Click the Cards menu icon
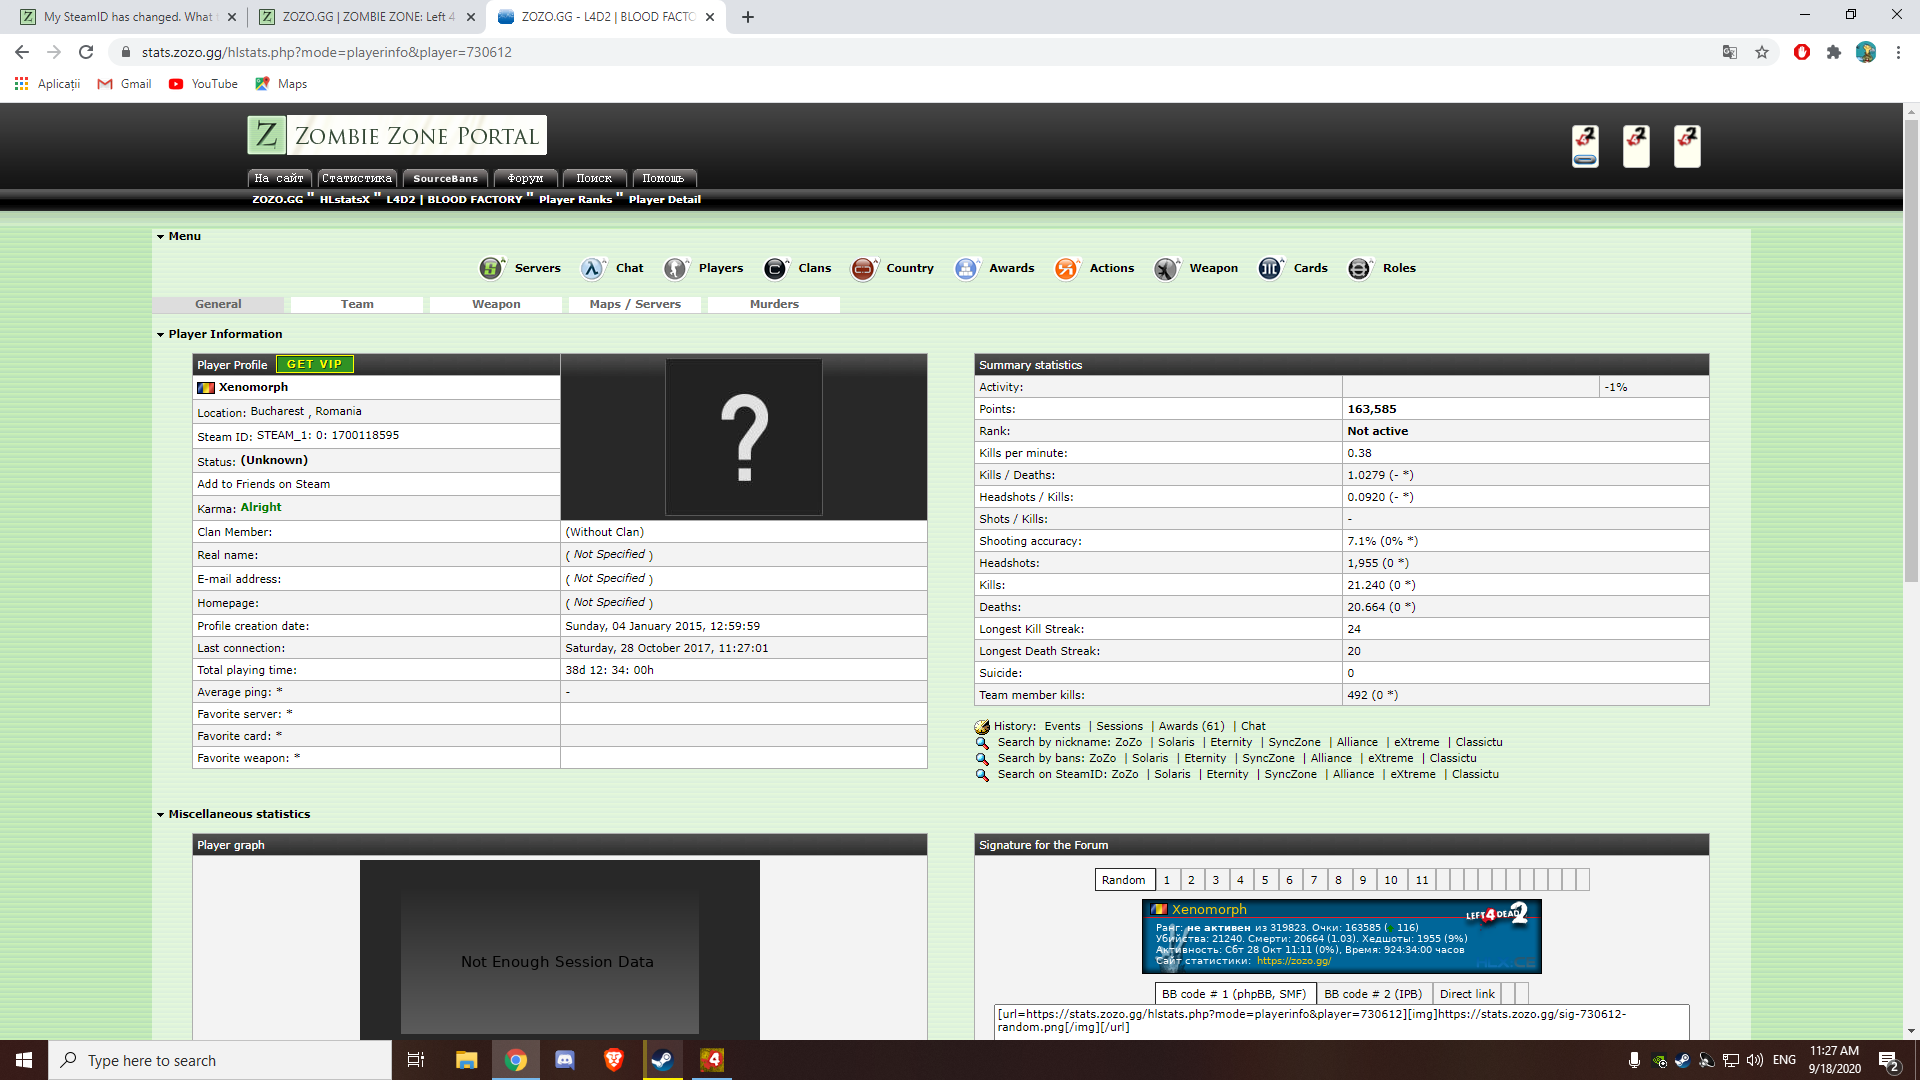 (x=1270, y=268)
